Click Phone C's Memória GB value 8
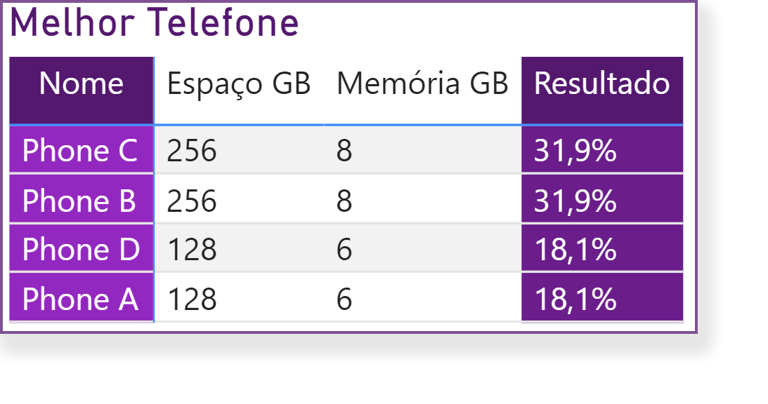768x404 pixels. pos(344,151)
